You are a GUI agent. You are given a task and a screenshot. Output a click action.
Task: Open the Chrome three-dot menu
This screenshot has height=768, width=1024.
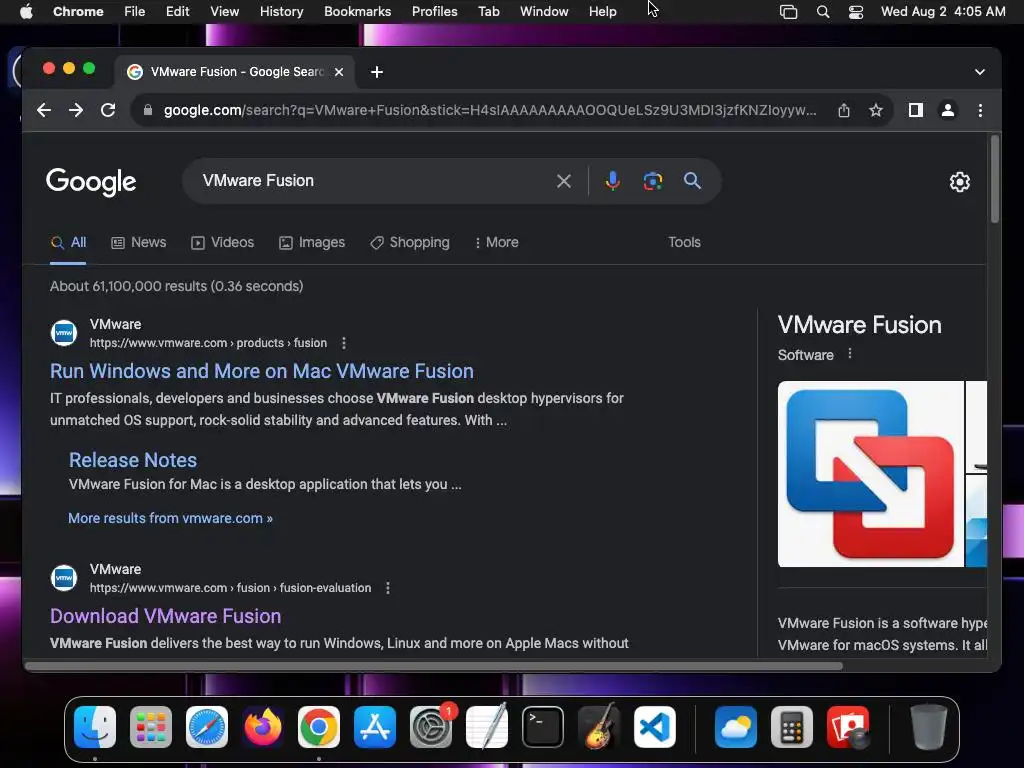tap(980, 110)
